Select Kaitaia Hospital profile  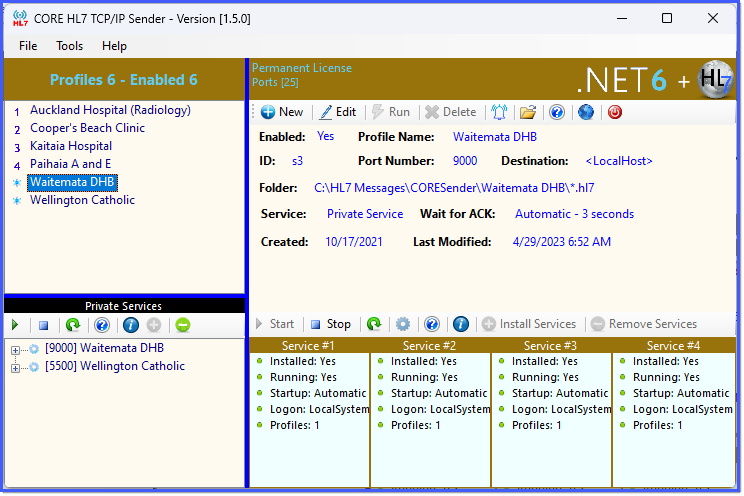click(x=71, y=146)
